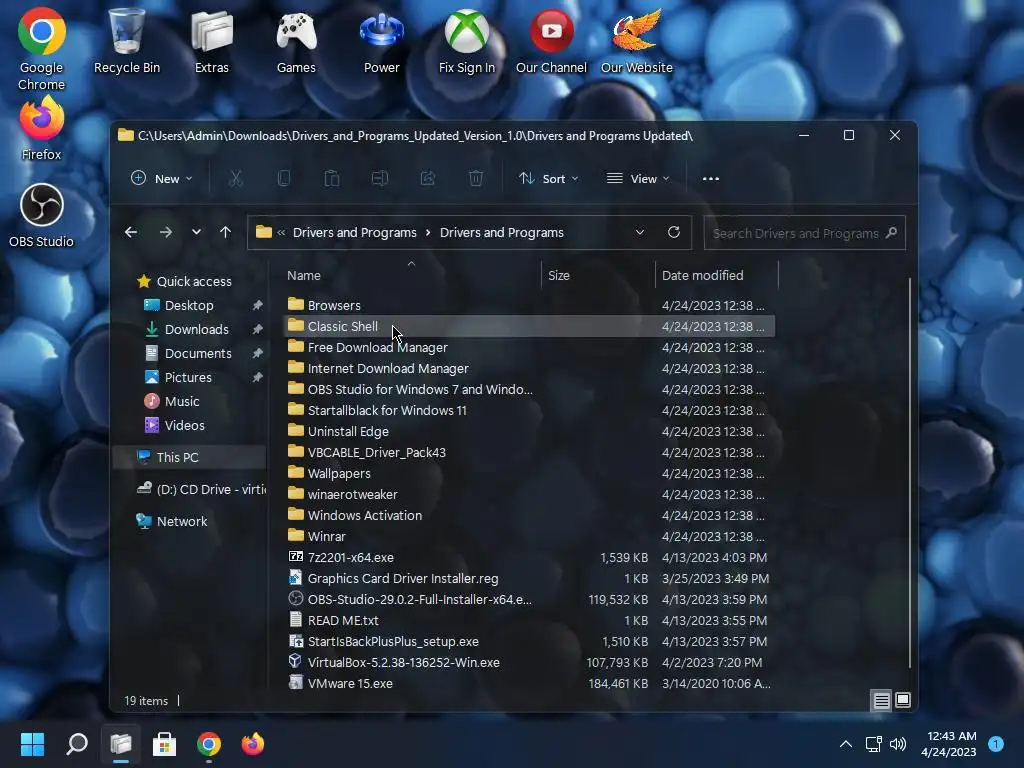Go up one folder level
1024x768 pixels.
pos(225,232)
